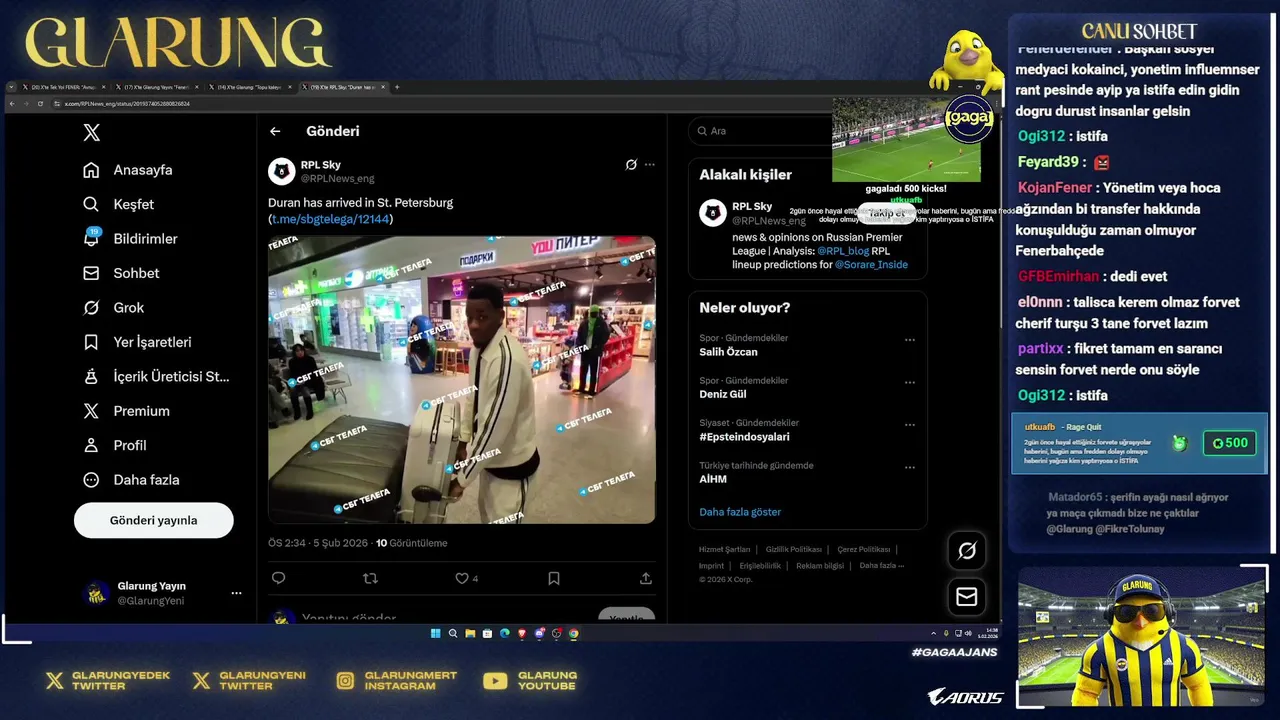Switch to the Tek Yol FENER browser tab
1280x720 pixels.
pyautogui.click(x=62, y=87)
